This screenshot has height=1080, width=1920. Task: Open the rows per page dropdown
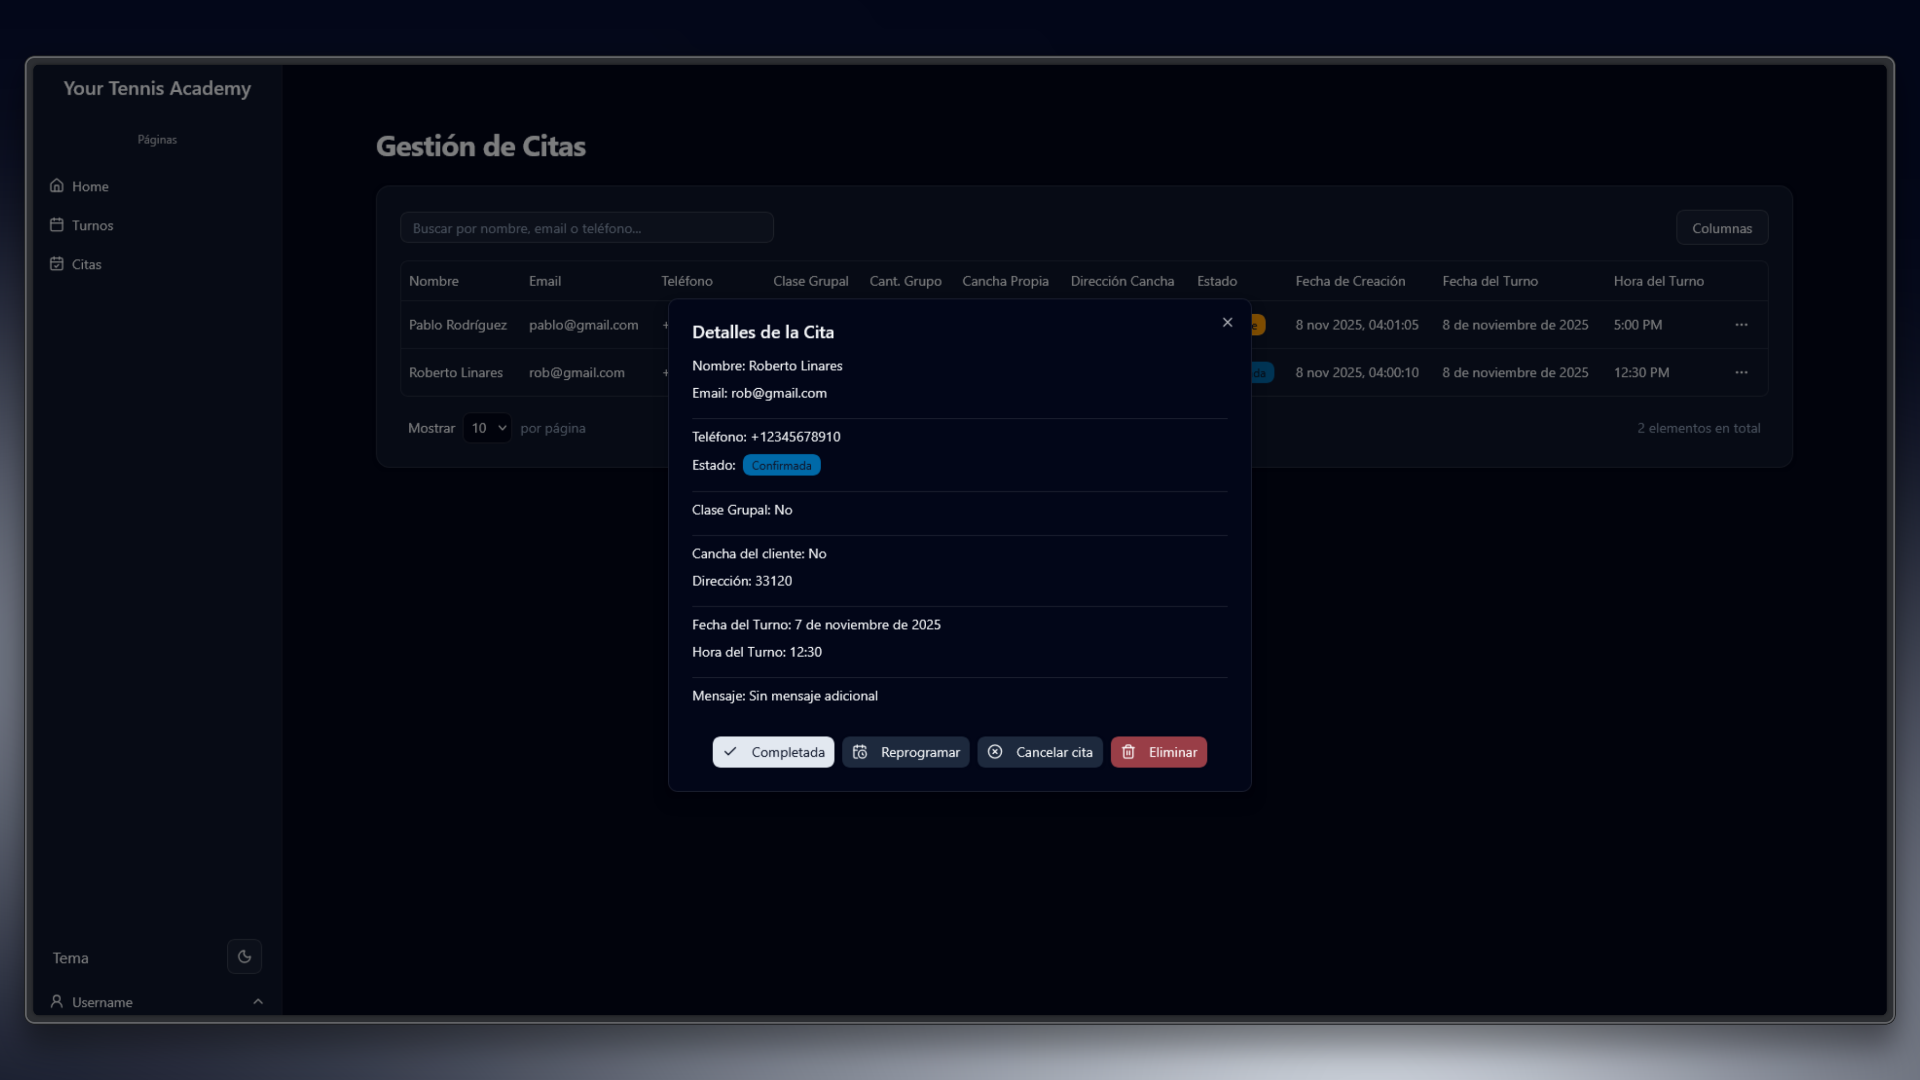click(487, 428)
